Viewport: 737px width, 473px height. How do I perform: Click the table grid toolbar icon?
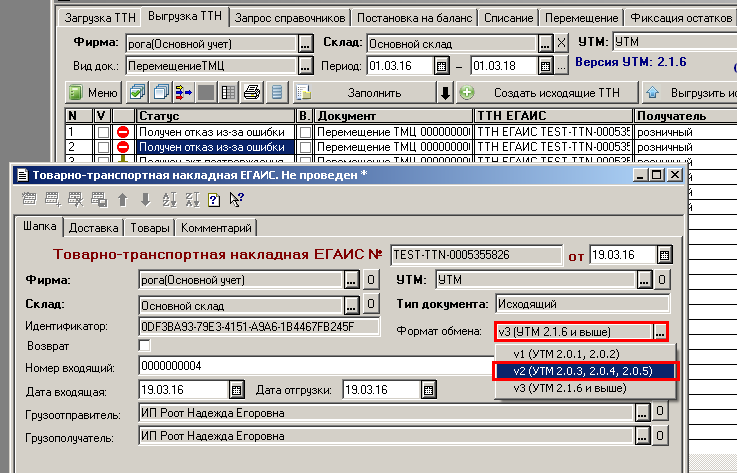point(229,93)
